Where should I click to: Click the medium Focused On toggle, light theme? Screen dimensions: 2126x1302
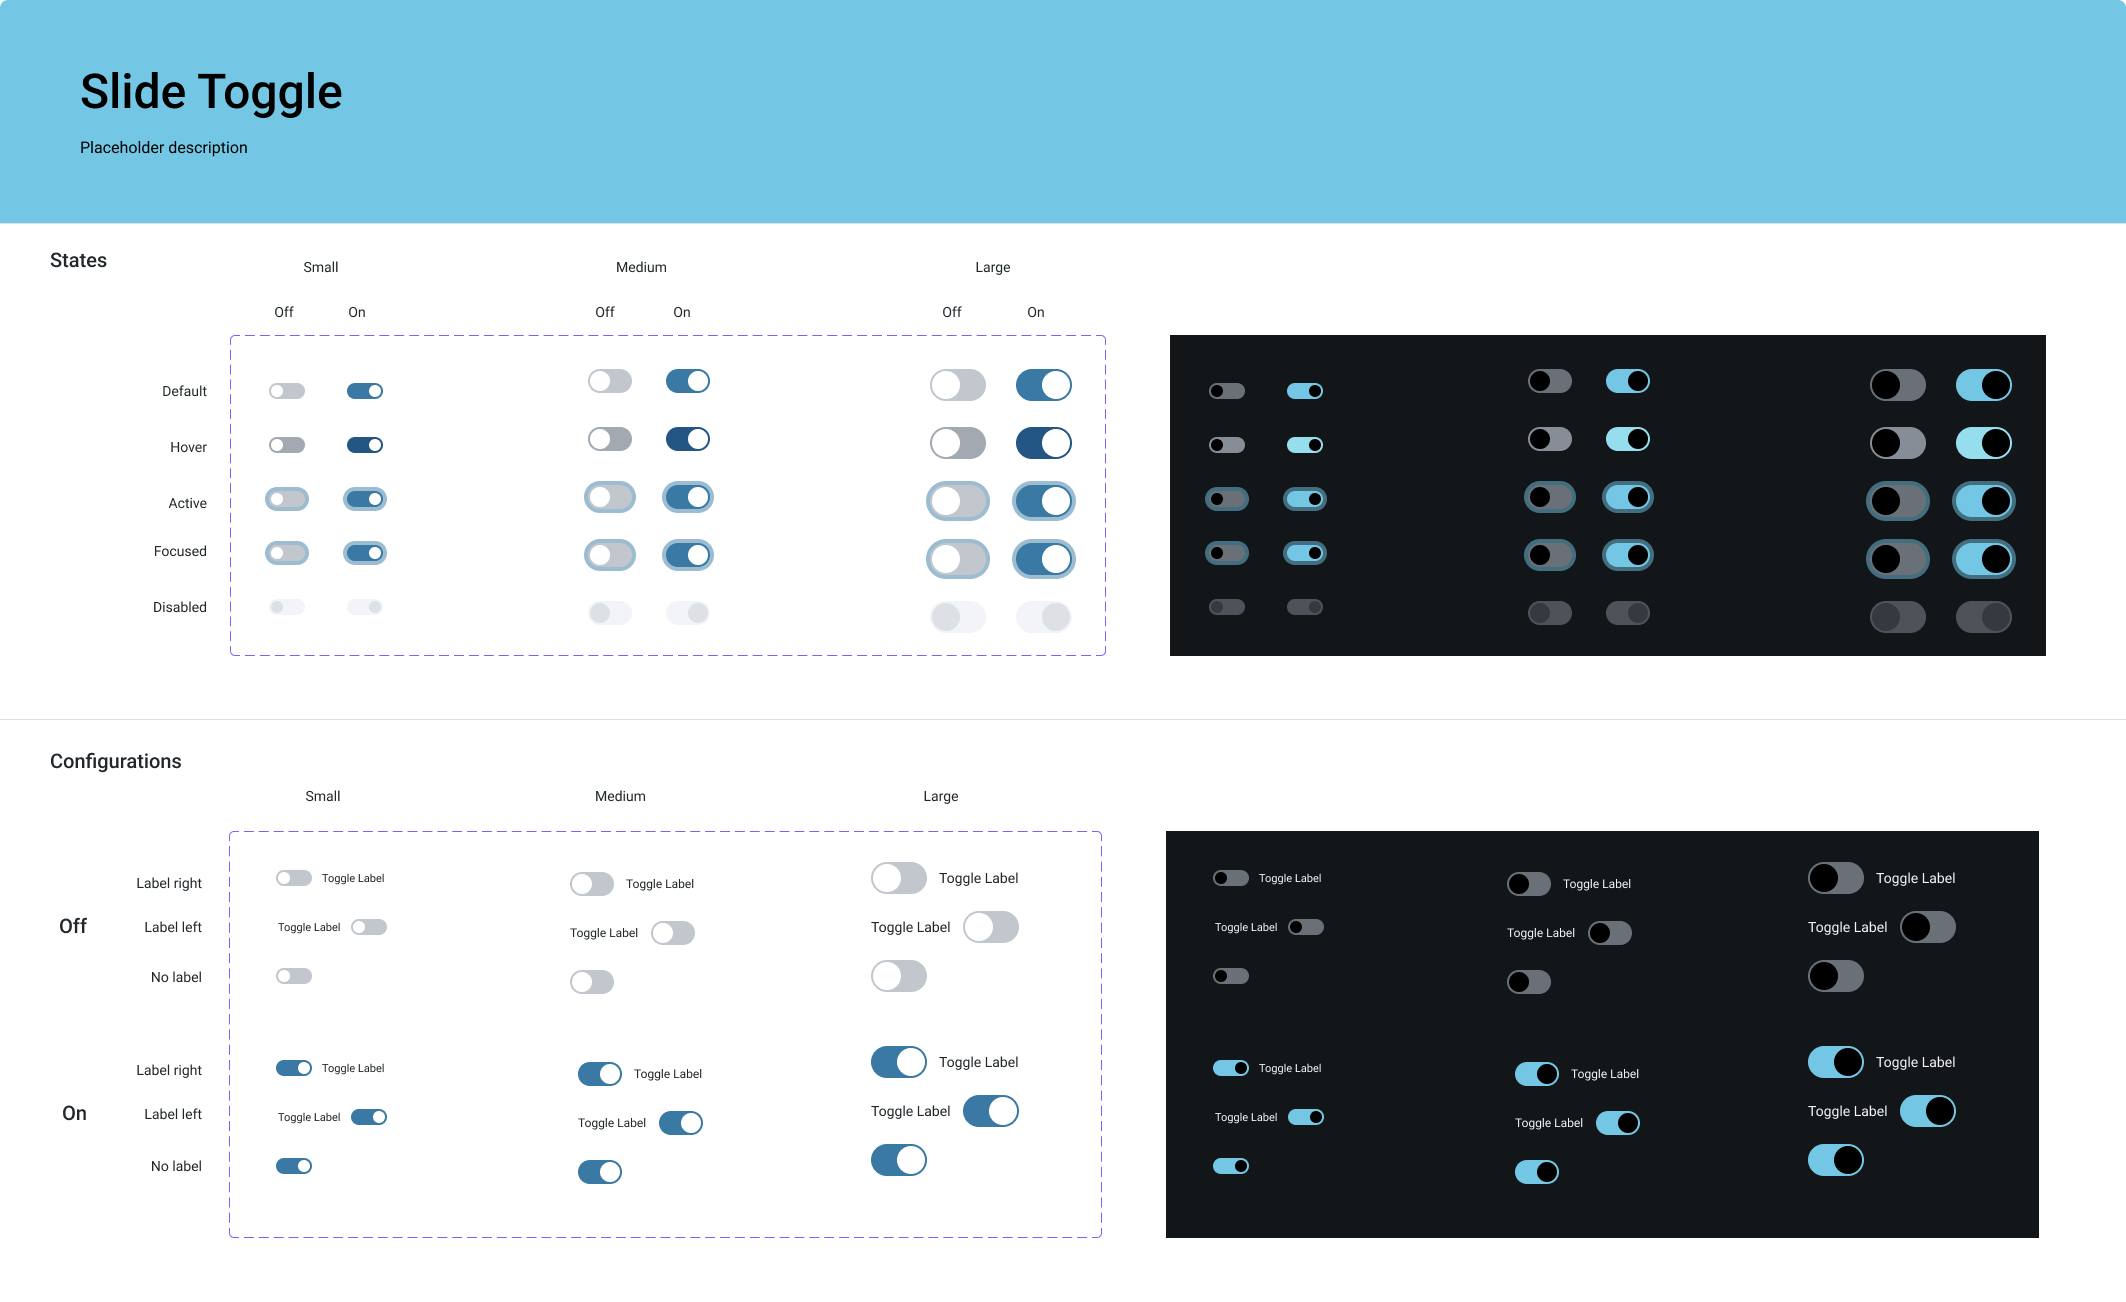click(688, 555)
